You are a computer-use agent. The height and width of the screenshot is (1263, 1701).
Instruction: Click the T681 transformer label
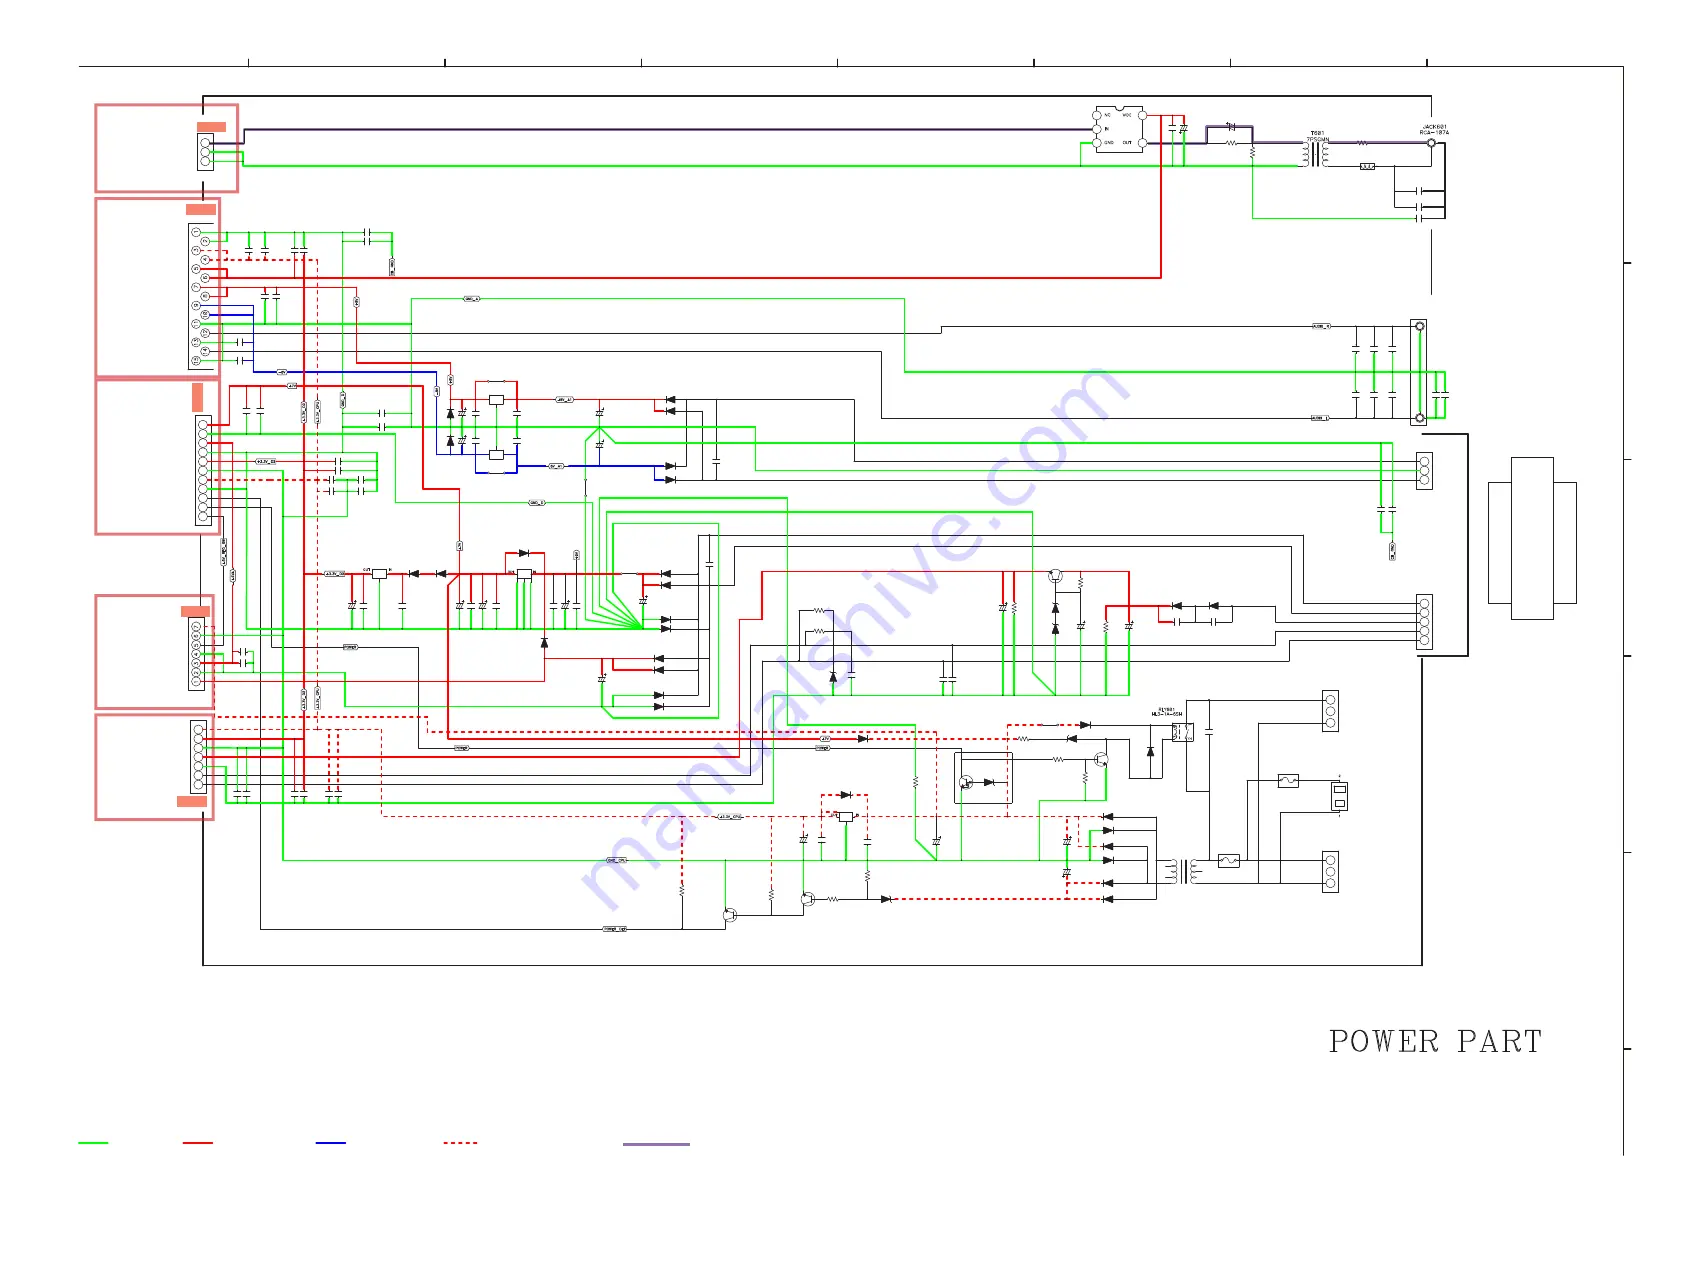[1318, 136]
